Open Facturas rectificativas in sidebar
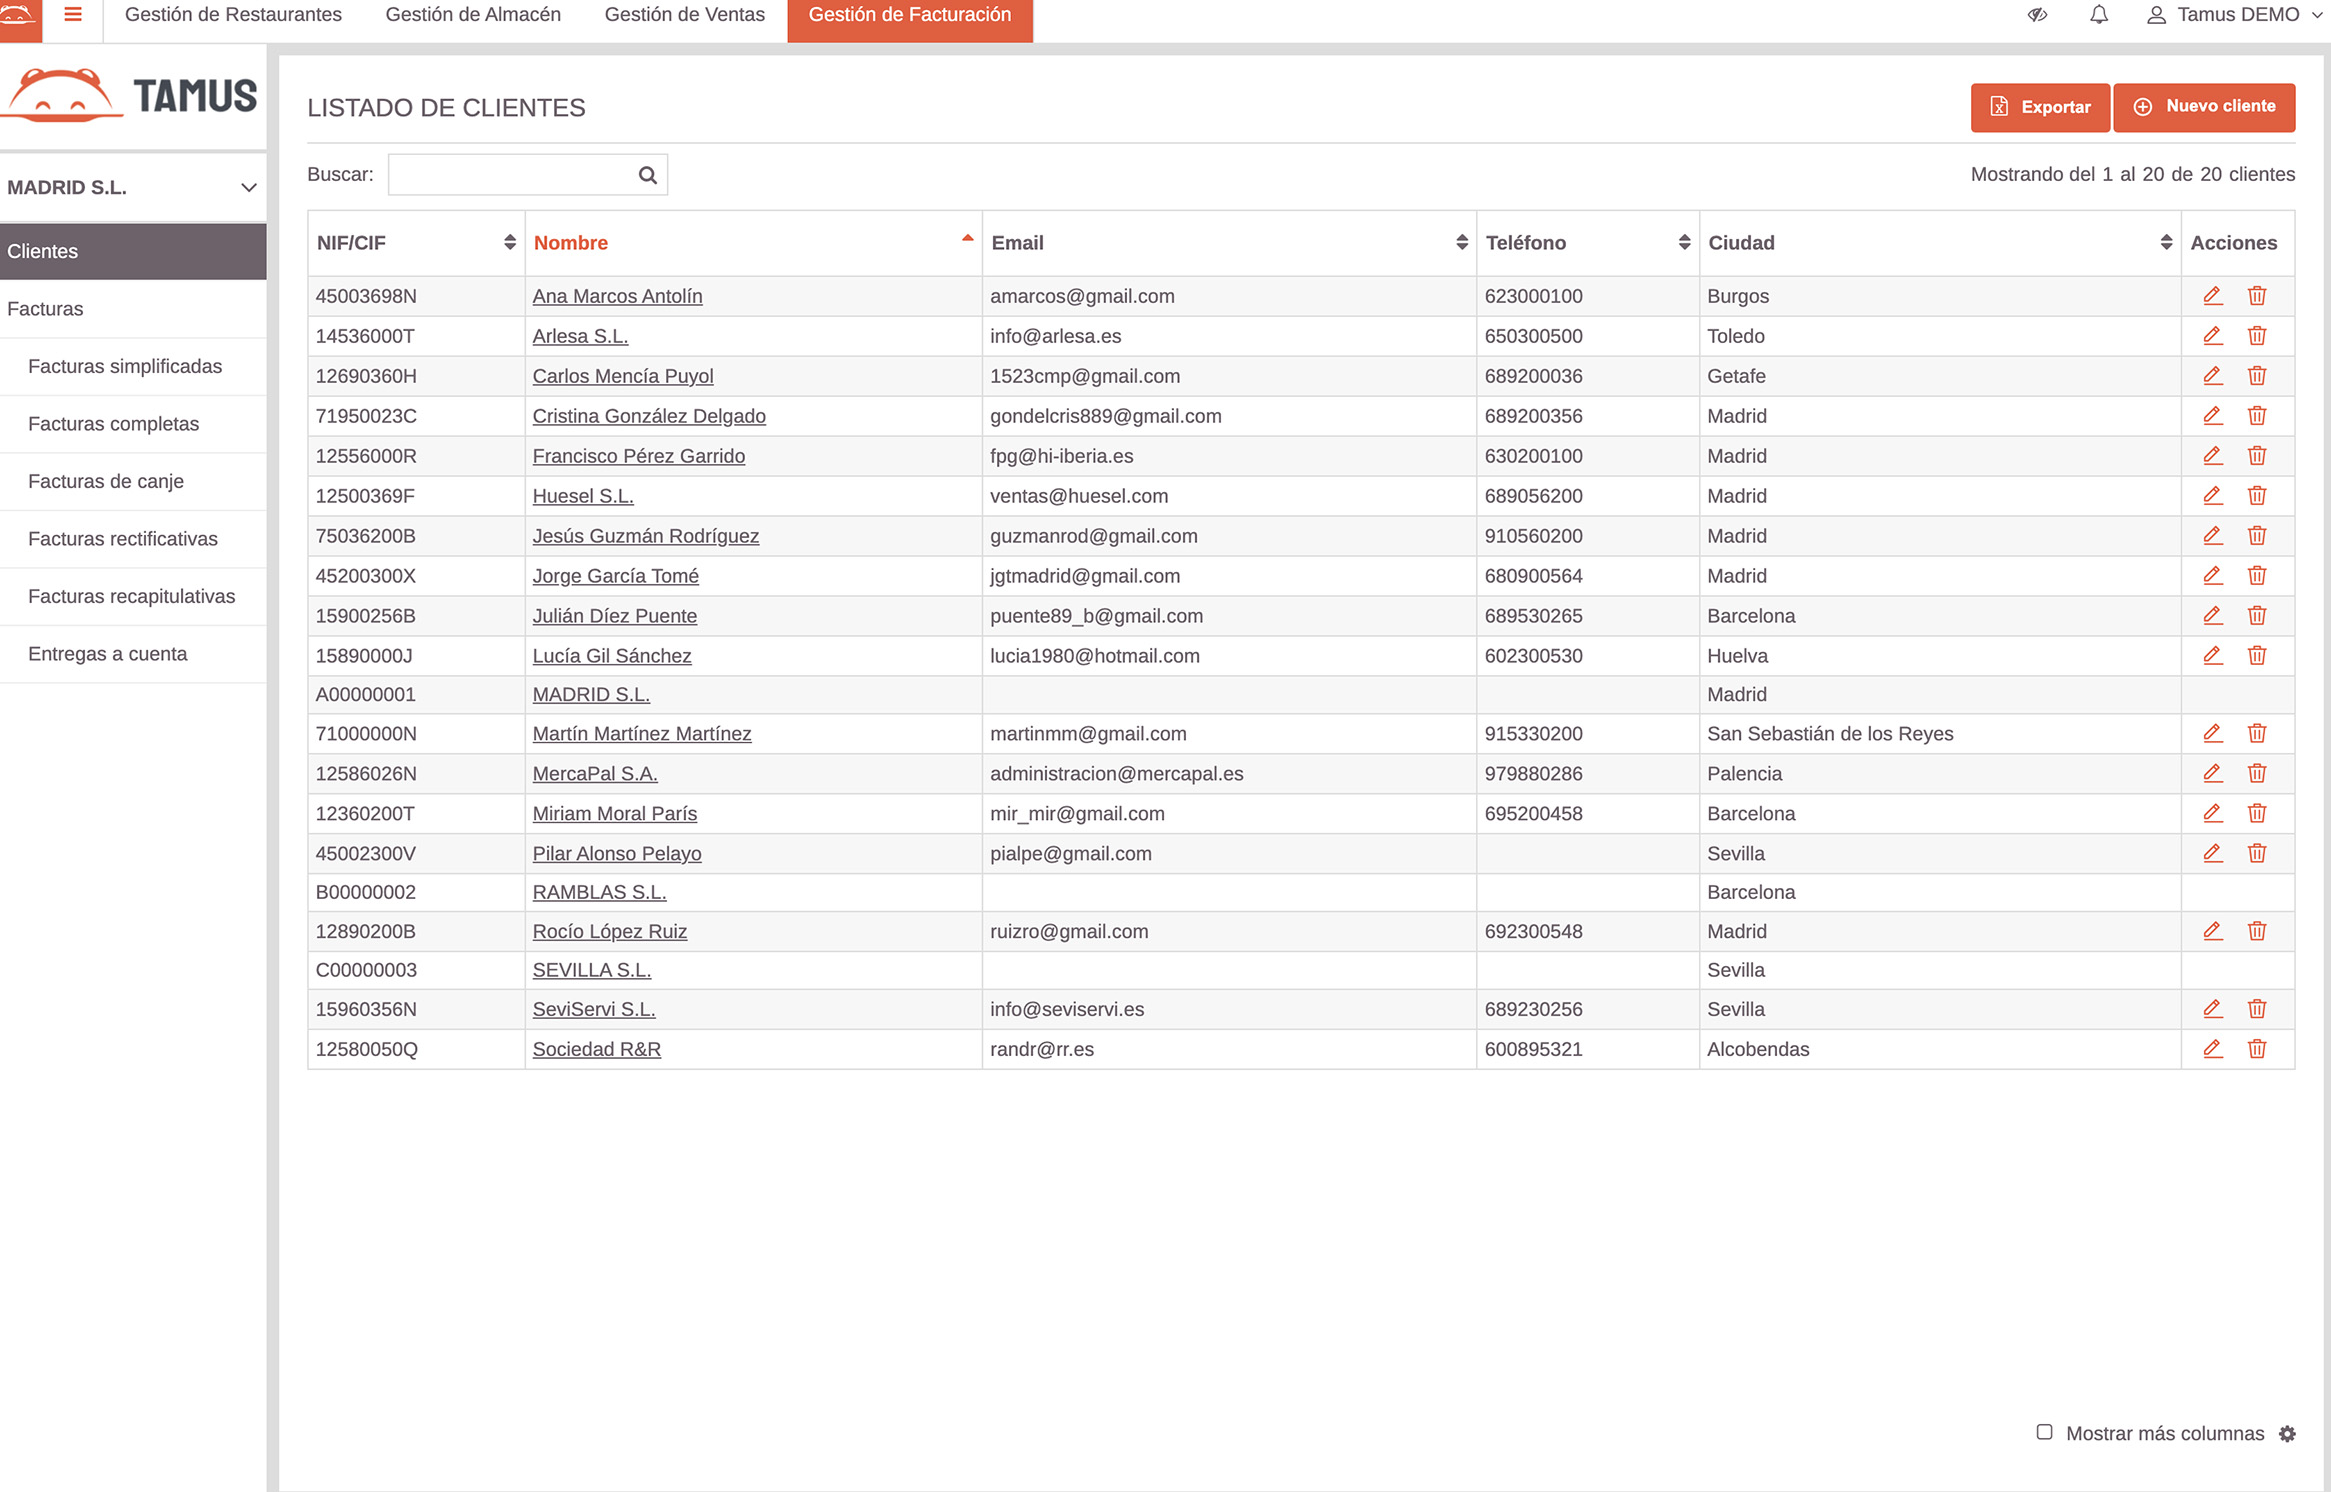 123,539
